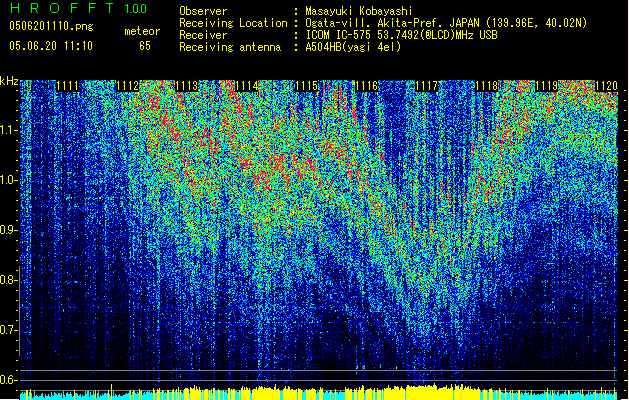629x400 pixels.
Task: Select the 1112 time marker
Action: coord(128,86)
